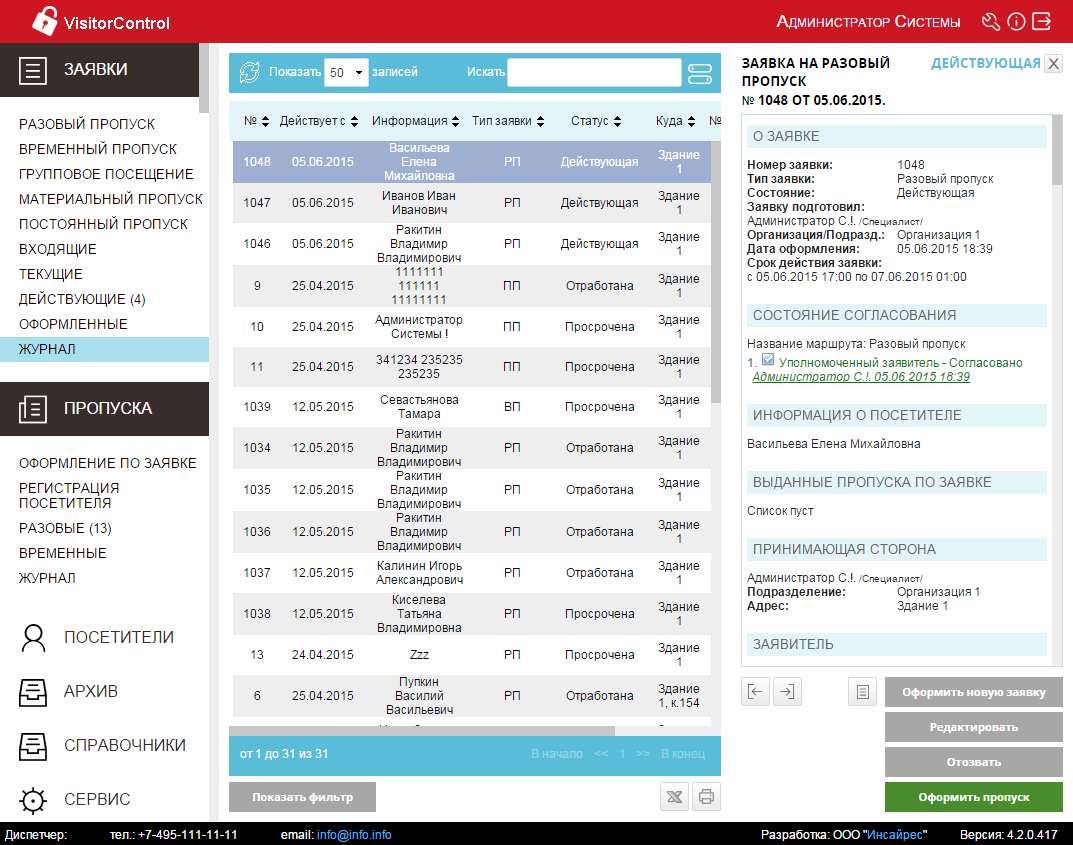Open ЖУРНАЛ under ПРОПУСКА
Screen dimensions: 1073x845
(x=47, y=578)
